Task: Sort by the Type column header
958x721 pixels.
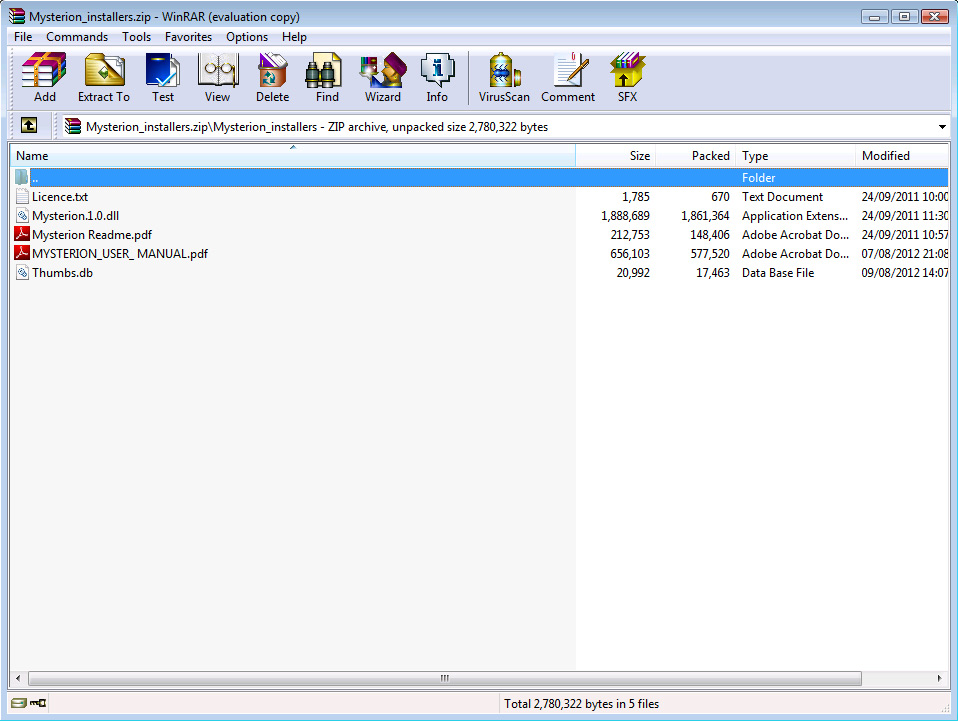Action: tap(795, 155)
